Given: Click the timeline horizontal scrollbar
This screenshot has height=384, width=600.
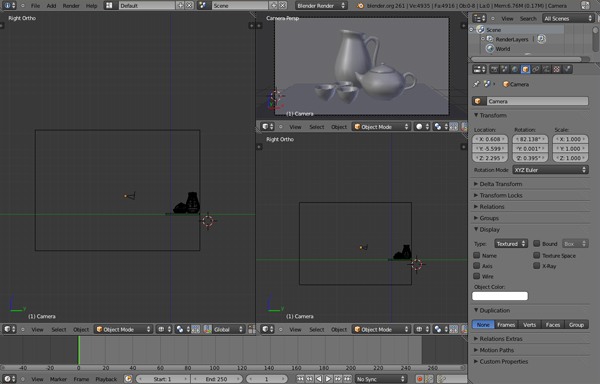Looking at the screenshot, I should coord(233,368).
